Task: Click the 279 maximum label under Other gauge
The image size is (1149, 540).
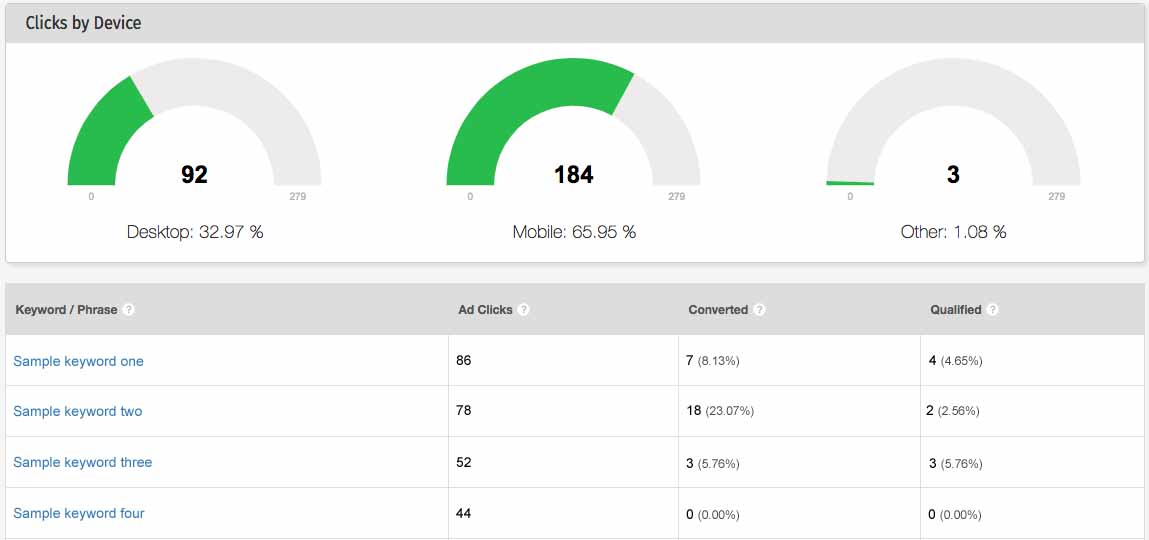Action: pos(1056,196)
